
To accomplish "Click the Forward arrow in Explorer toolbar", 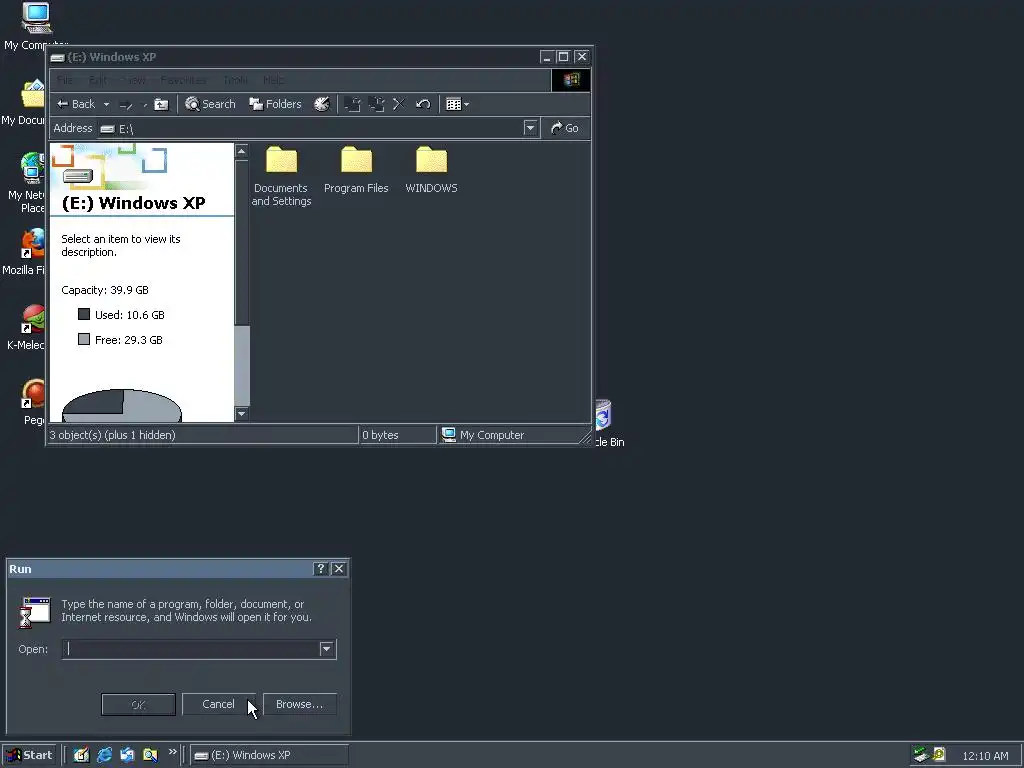I will pyautogui.click(x=125, y=104).
